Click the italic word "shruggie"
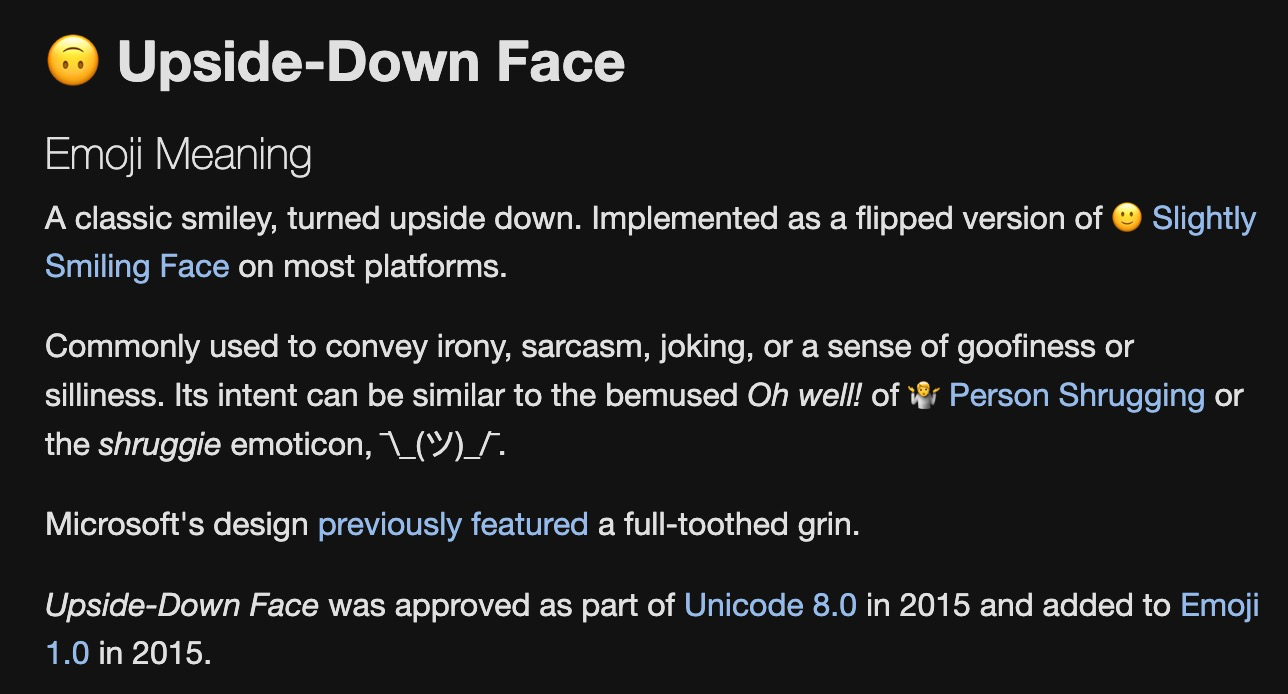Image resolution: width=1288 pixels, height=694 pixels. coord(159,444)
